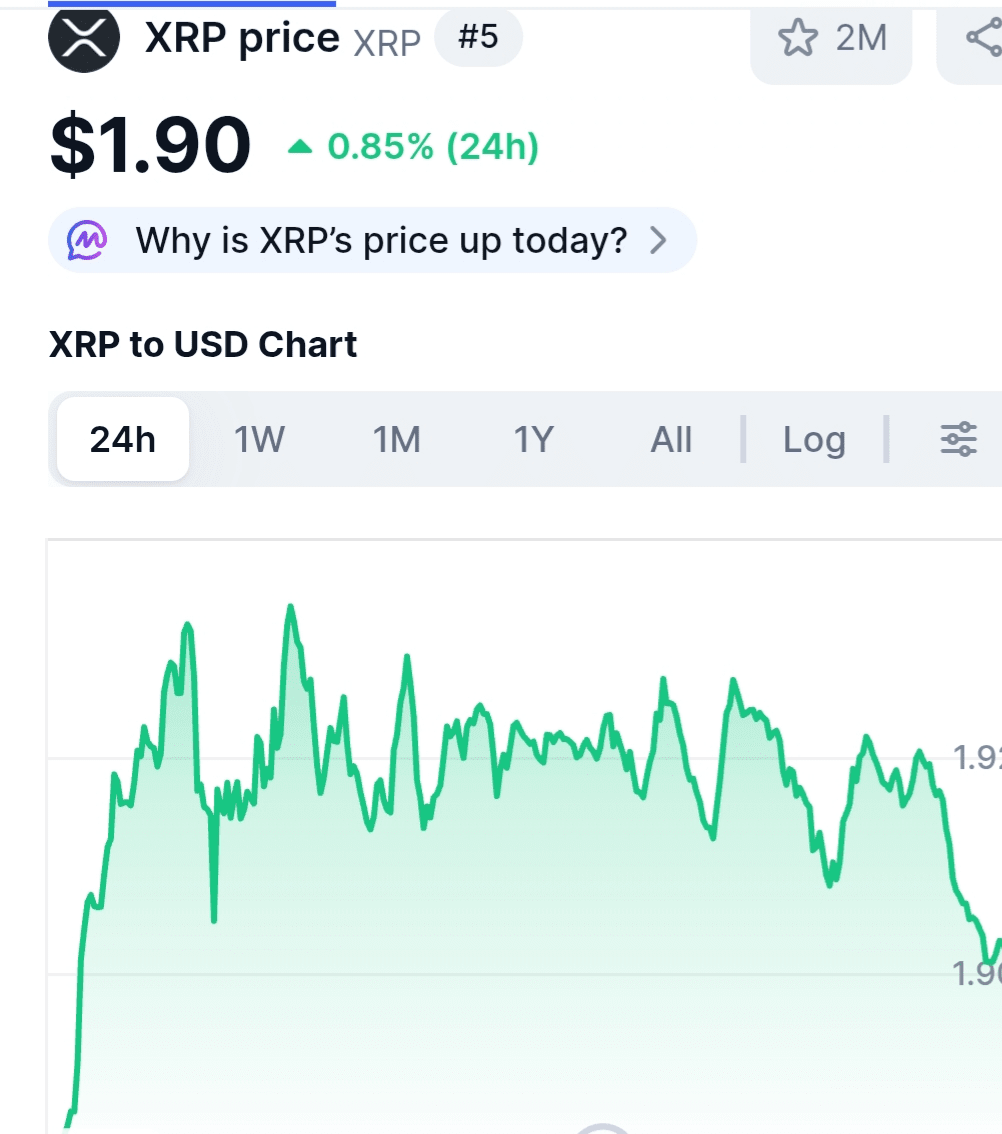Add XRP to watchlist with star icon
The width and height of the screenshot is (1002, 1134).
(798, 38)
